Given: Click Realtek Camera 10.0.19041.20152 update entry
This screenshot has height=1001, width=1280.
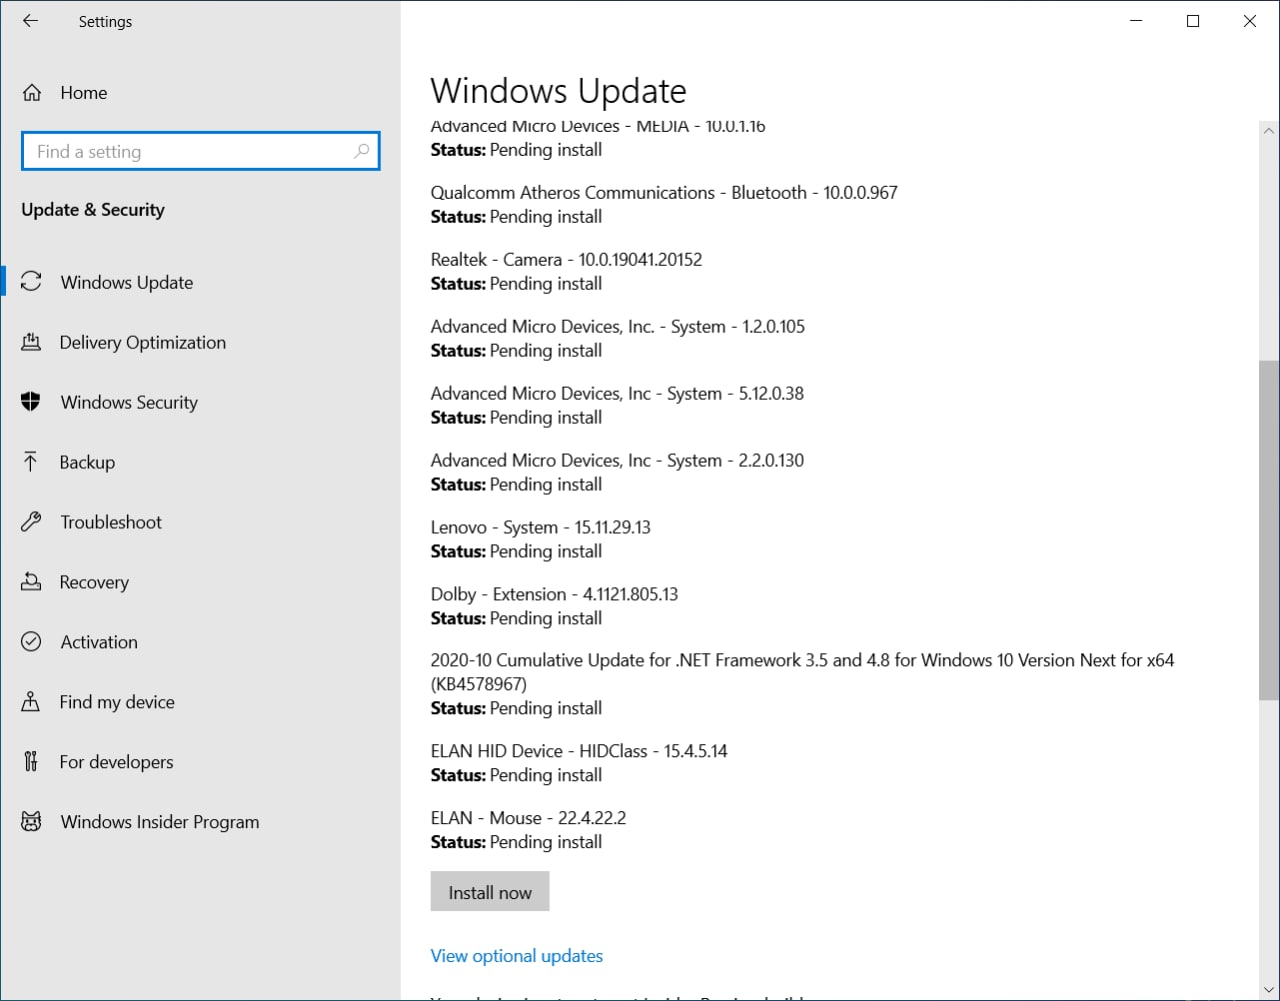Looking at the screenshot, I should click(566, 260).
